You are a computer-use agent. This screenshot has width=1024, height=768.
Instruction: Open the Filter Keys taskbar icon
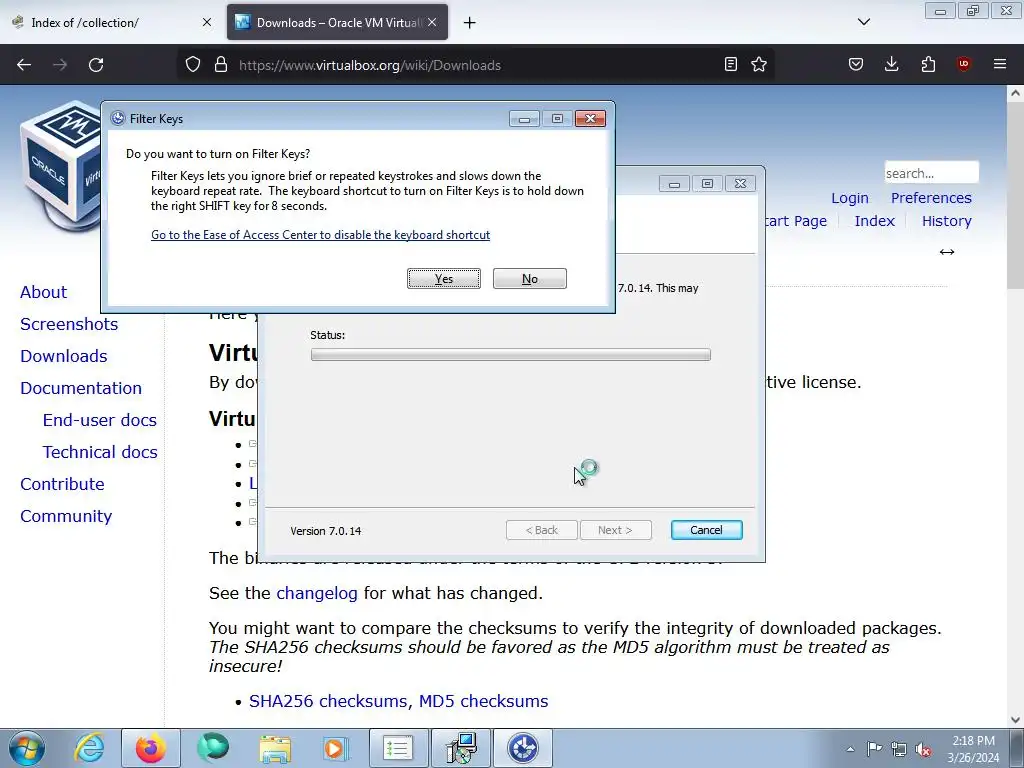click(523, 748)
